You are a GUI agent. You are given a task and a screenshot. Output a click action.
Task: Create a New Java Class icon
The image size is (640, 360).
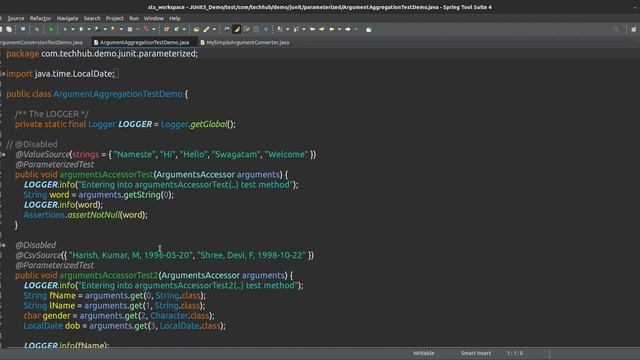tap(177, 29)
